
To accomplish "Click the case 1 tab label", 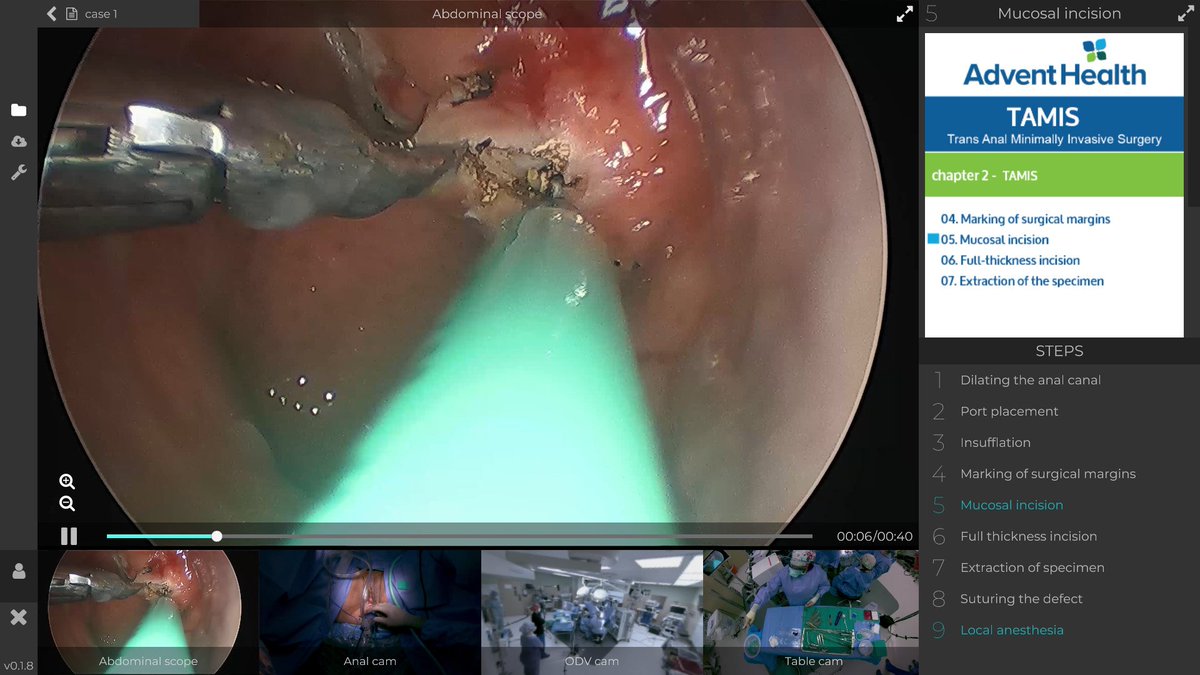I will pos(101,14).
